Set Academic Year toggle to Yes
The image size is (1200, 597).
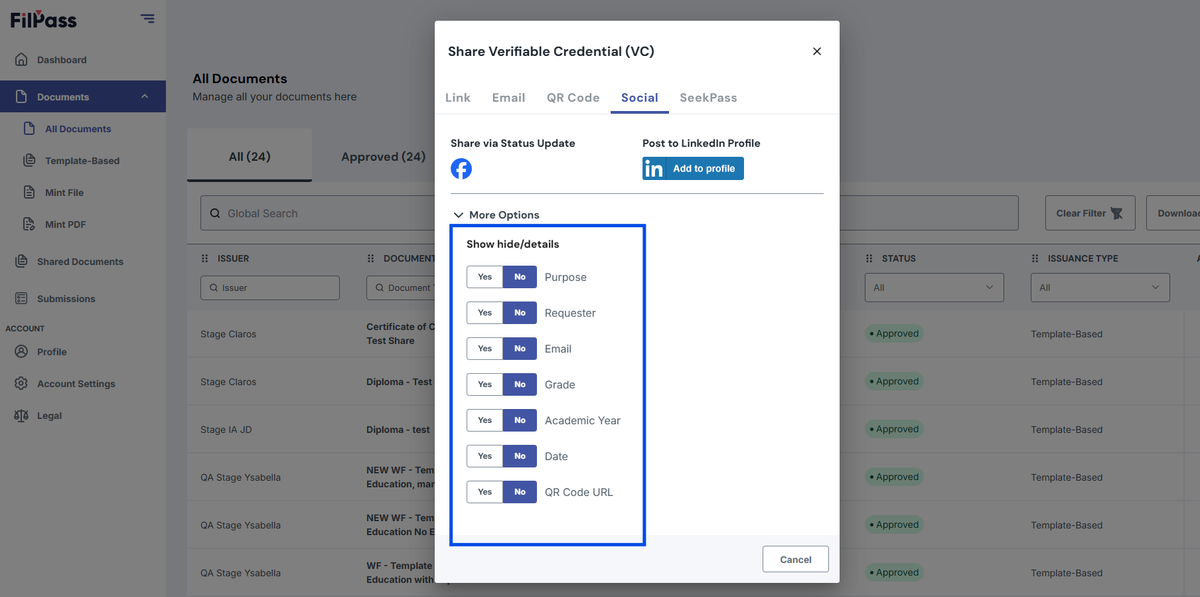pos(485,421)
